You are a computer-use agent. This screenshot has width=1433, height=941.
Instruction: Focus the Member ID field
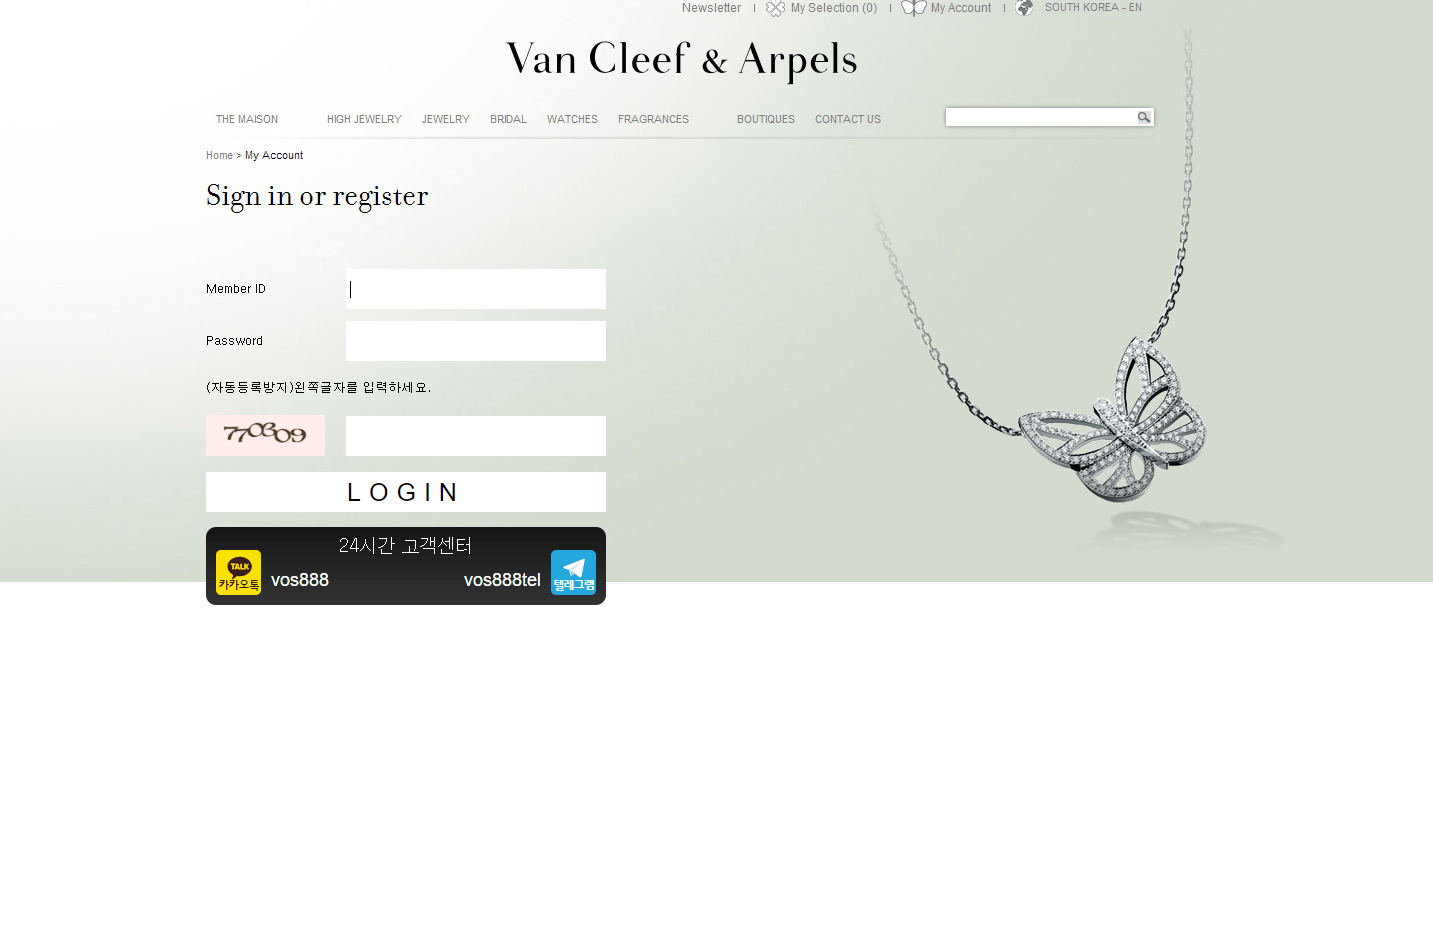tap(476, 289)
